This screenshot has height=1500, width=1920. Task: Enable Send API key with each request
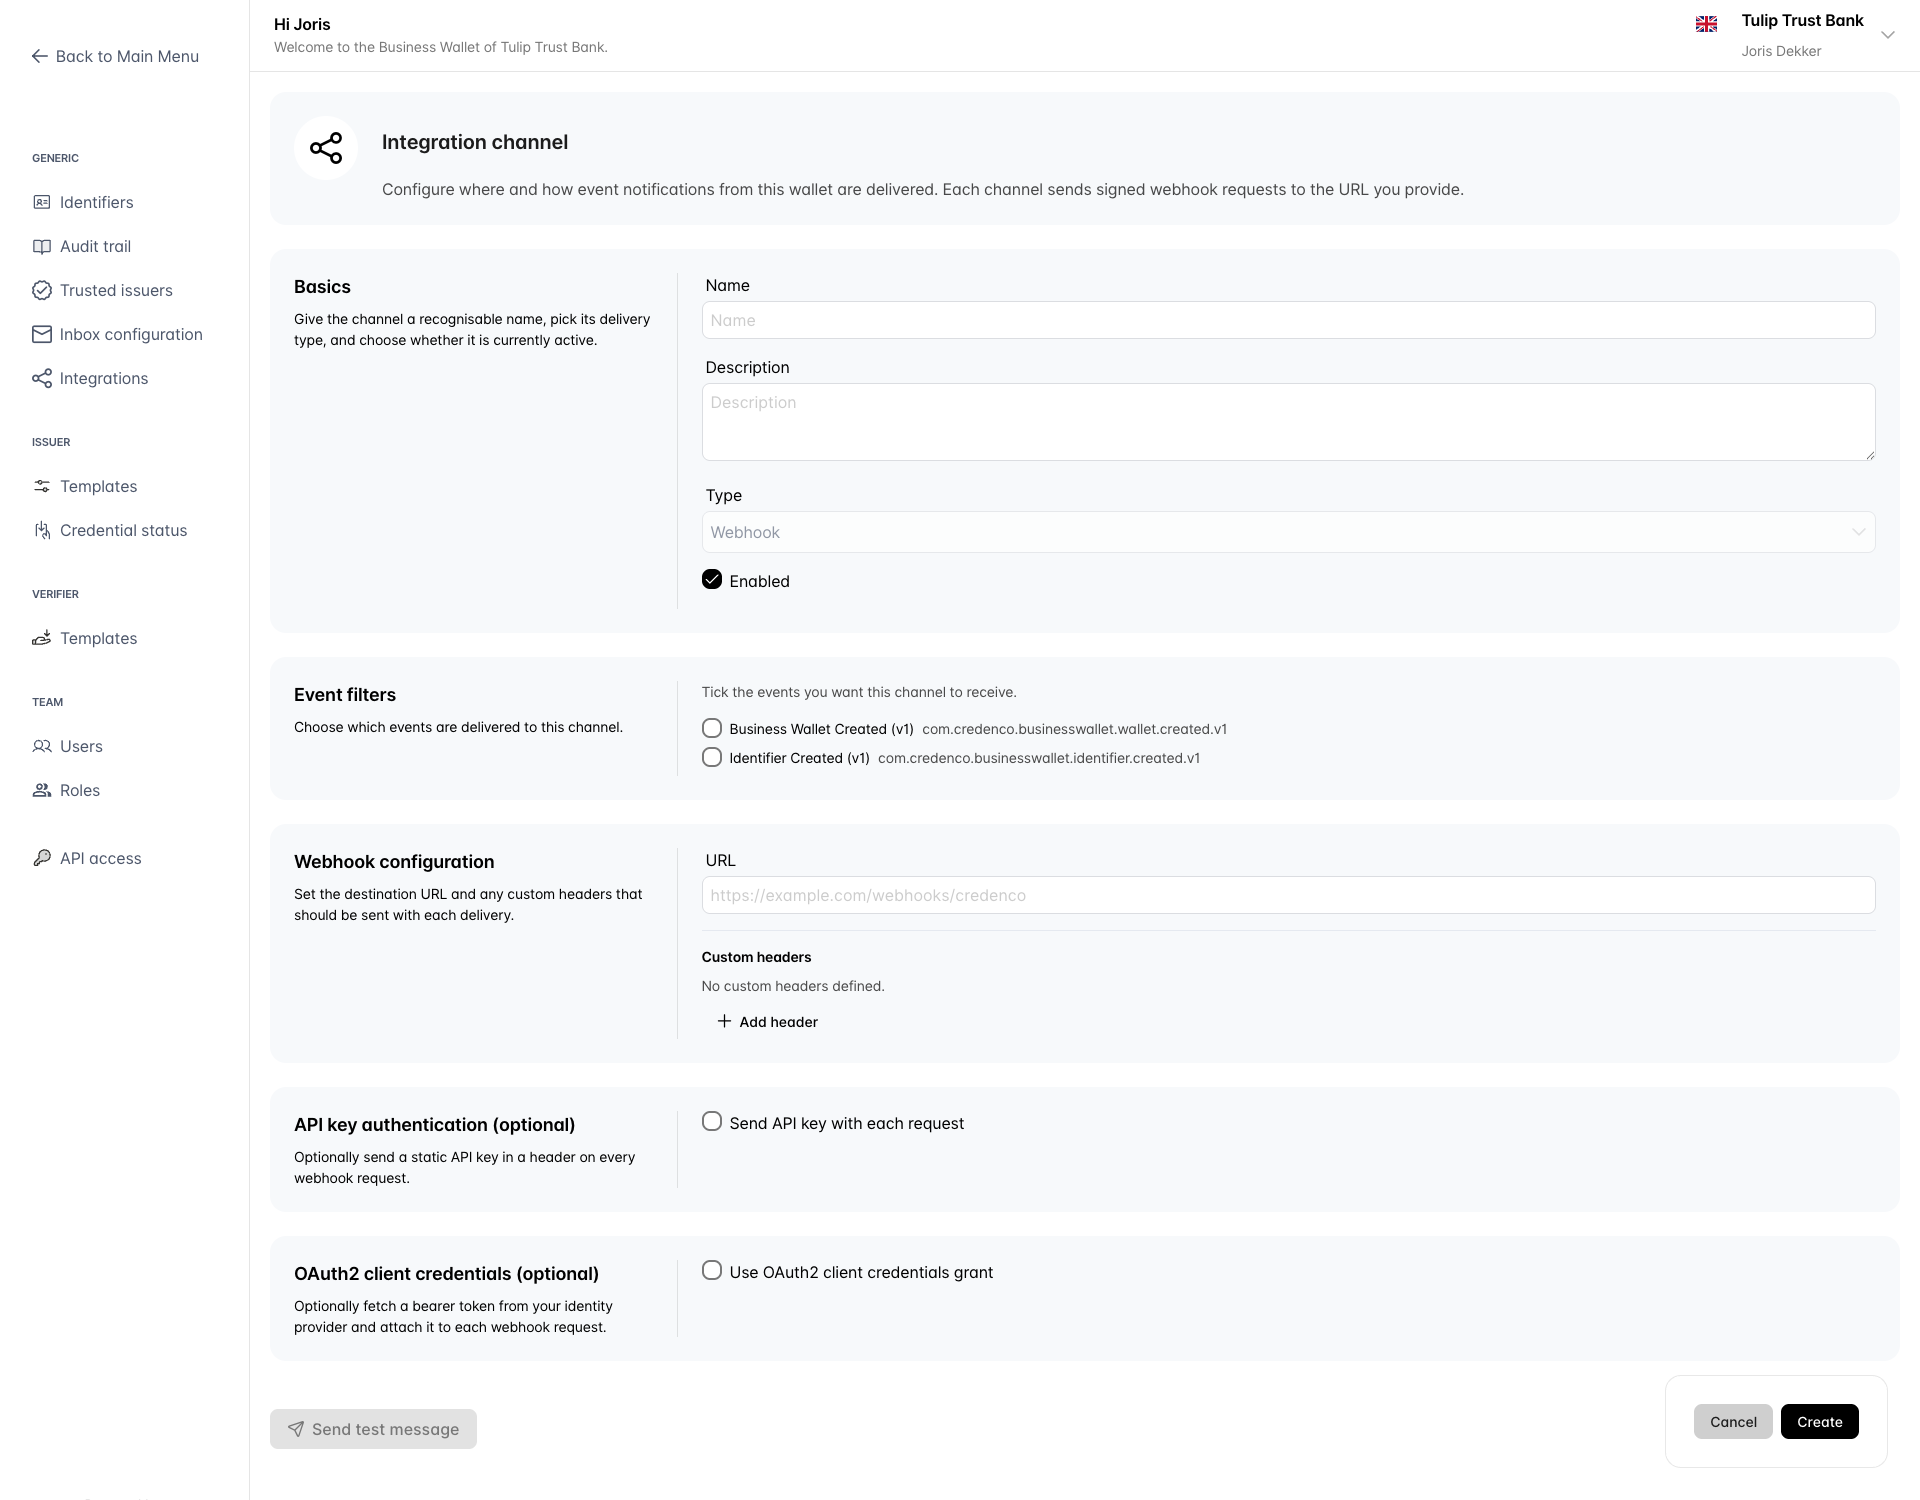[x=712, y=1122]
